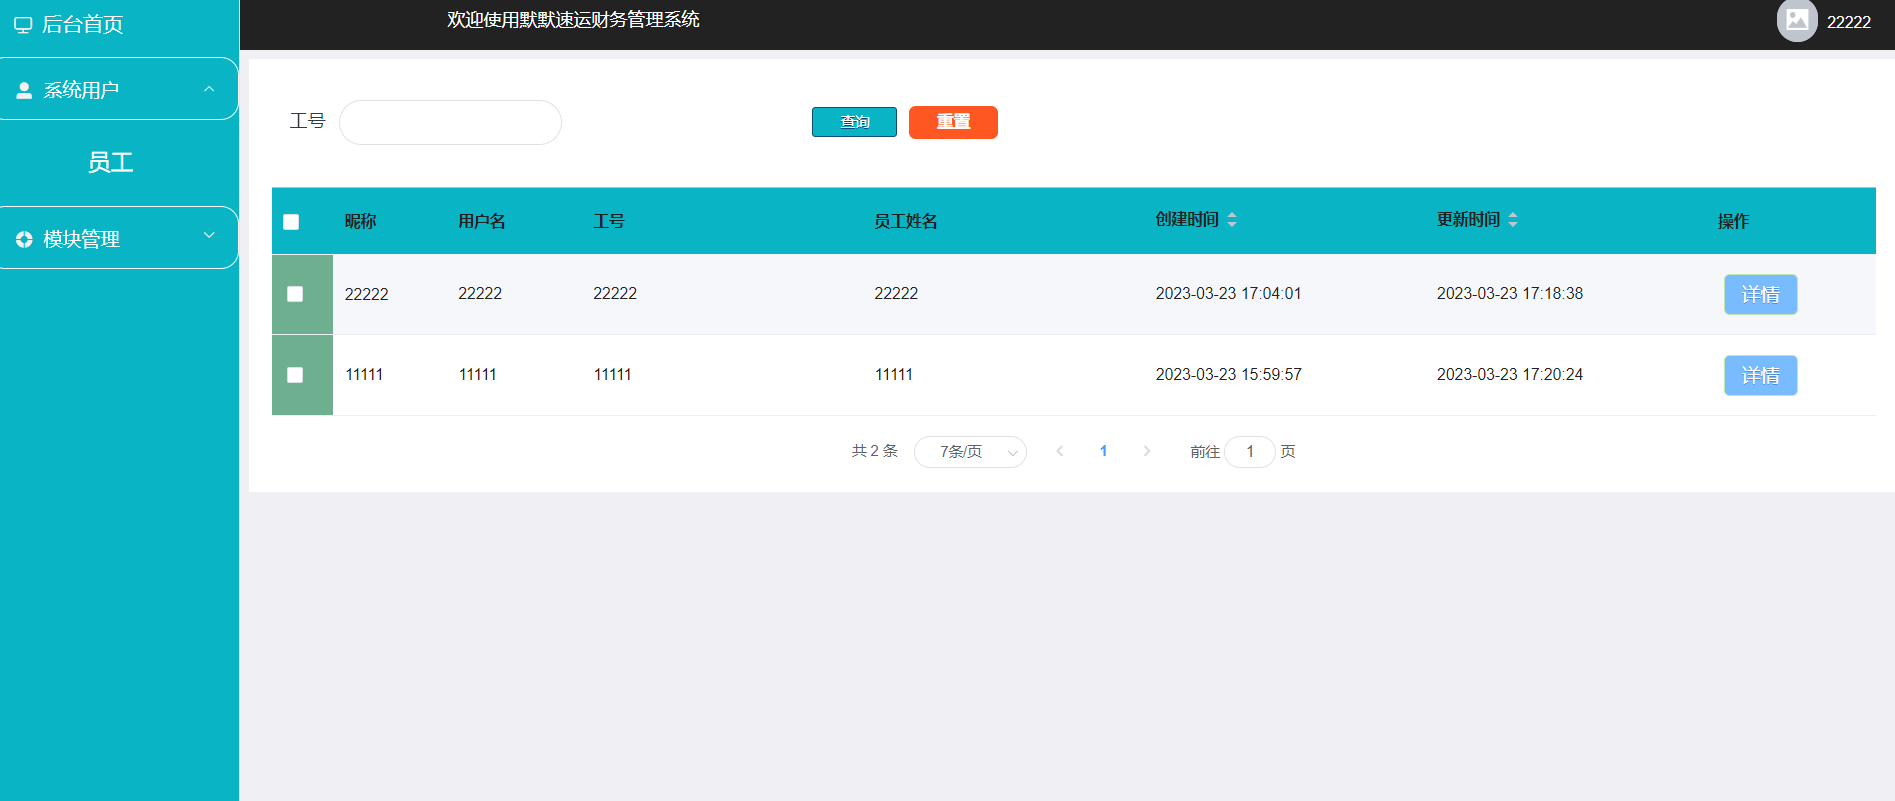Screen dimensions: 1895x801
Task: Open the 模块管理 menu label
Action: click(81, 239)
